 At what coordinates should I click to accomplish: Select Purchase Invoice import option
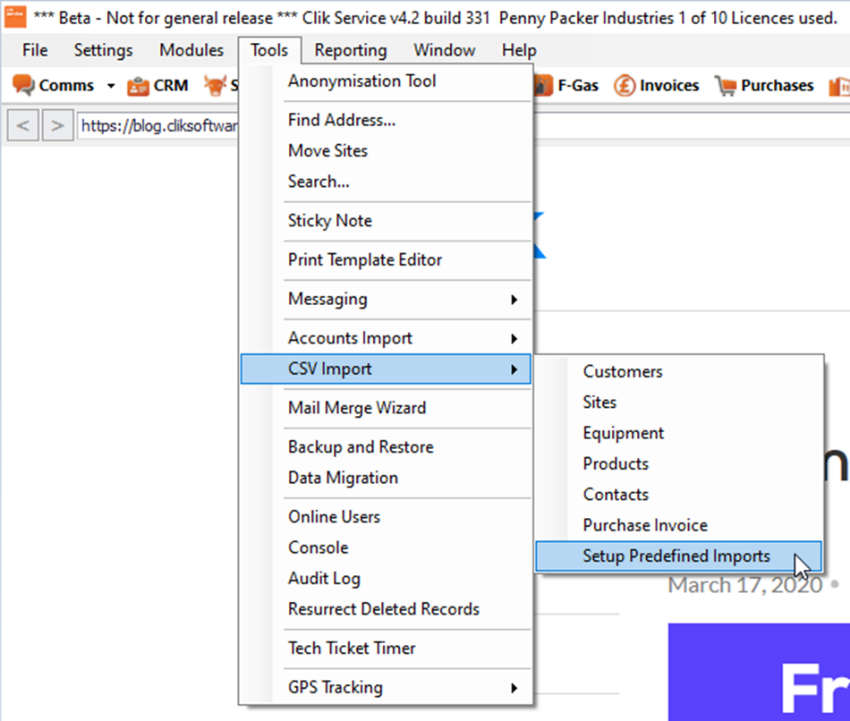click(645, 525)
